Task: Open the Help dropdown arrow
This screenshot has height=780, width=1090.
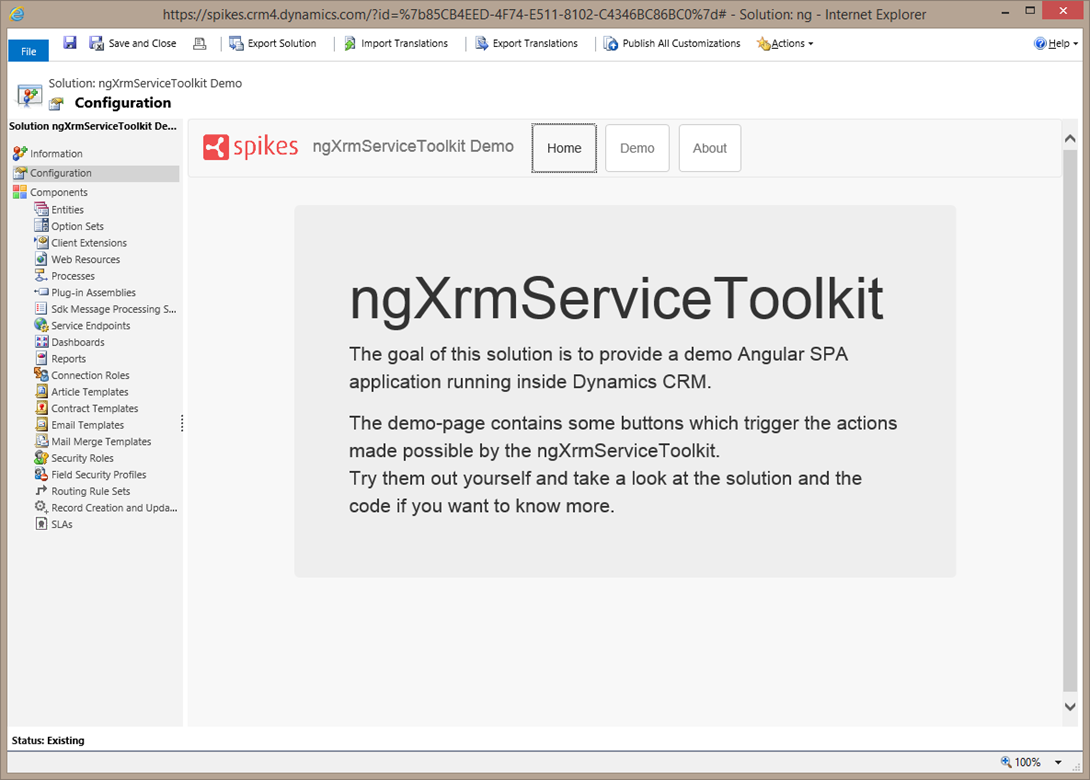Action: click(x=1075, y=44)
